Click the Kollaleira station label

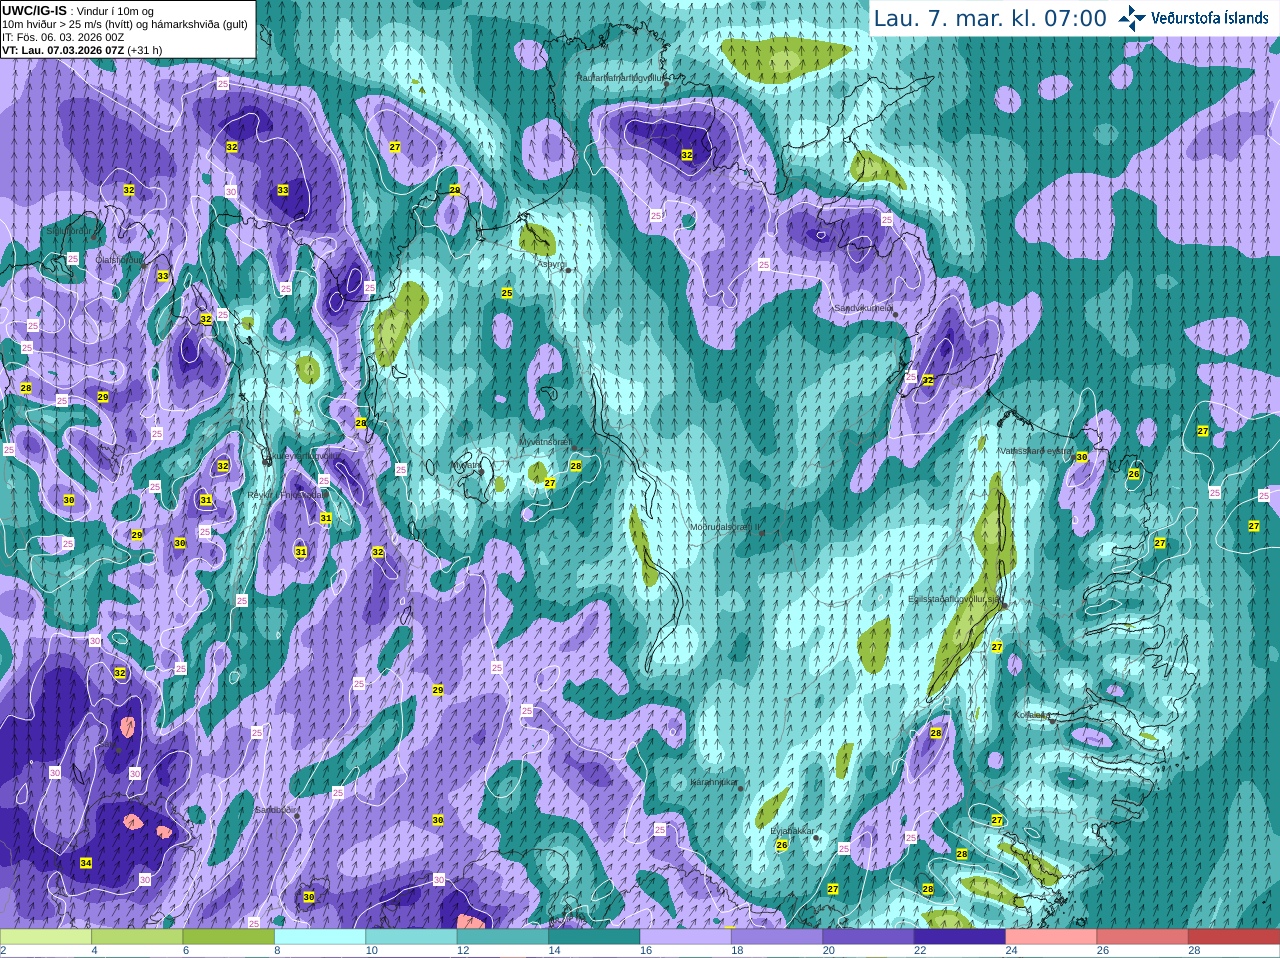coord(1032,715)
